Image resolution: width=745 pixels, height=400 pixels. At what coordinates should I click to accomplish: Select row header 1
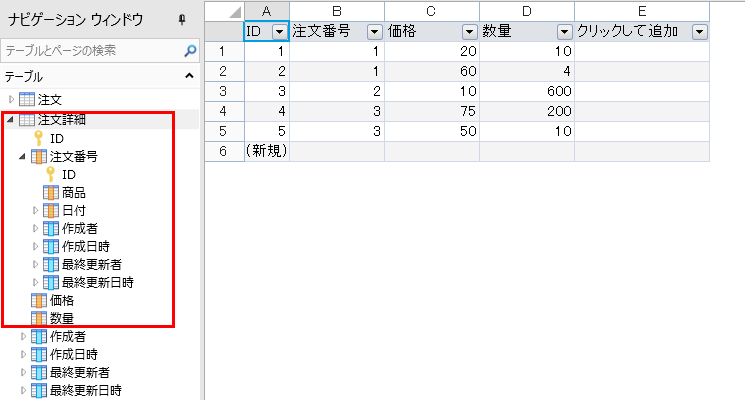(224, 51)
